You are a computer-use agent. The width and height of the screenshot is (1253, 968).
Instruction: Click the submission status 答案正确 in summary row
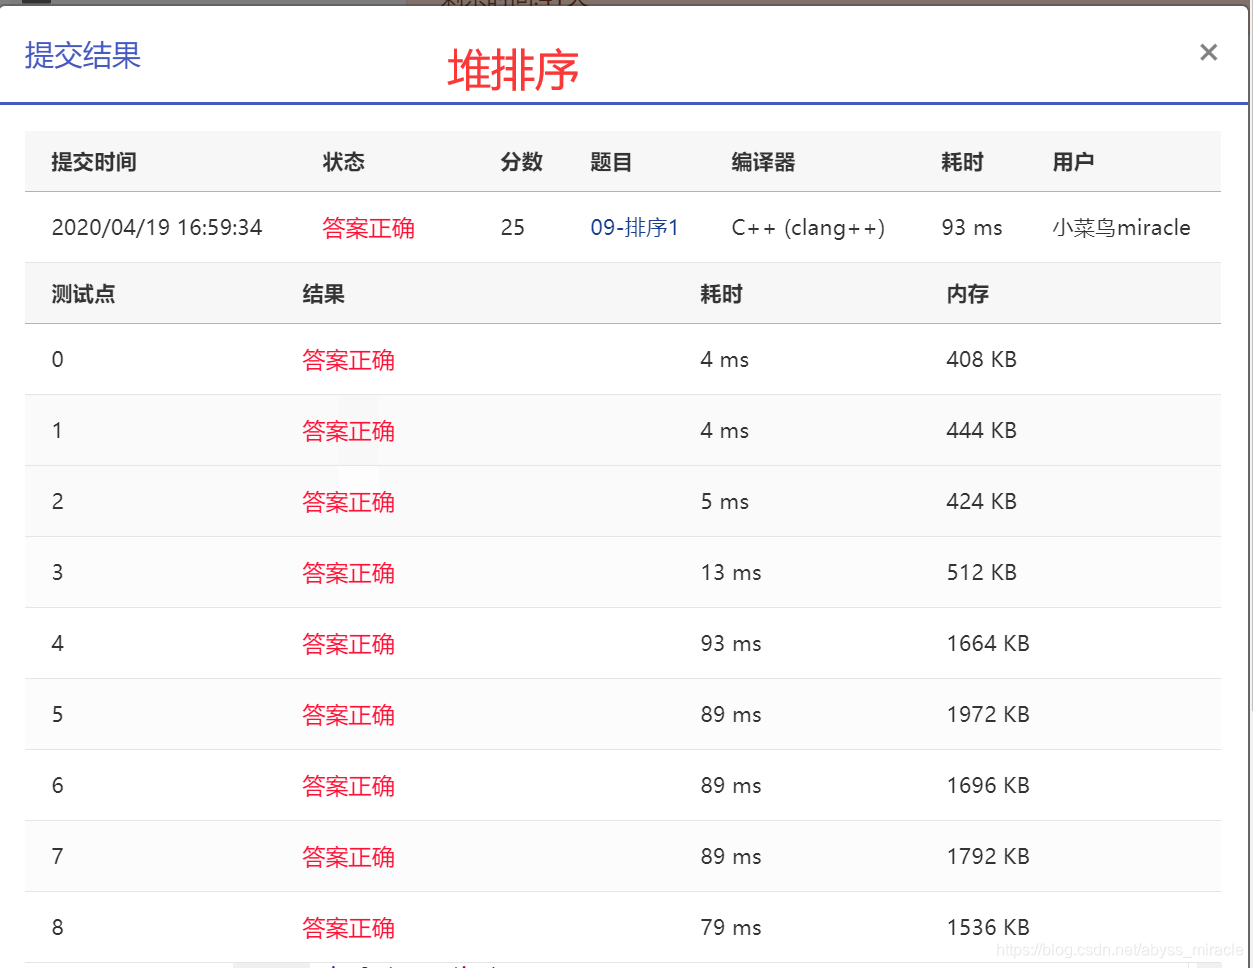click(368, 228)
